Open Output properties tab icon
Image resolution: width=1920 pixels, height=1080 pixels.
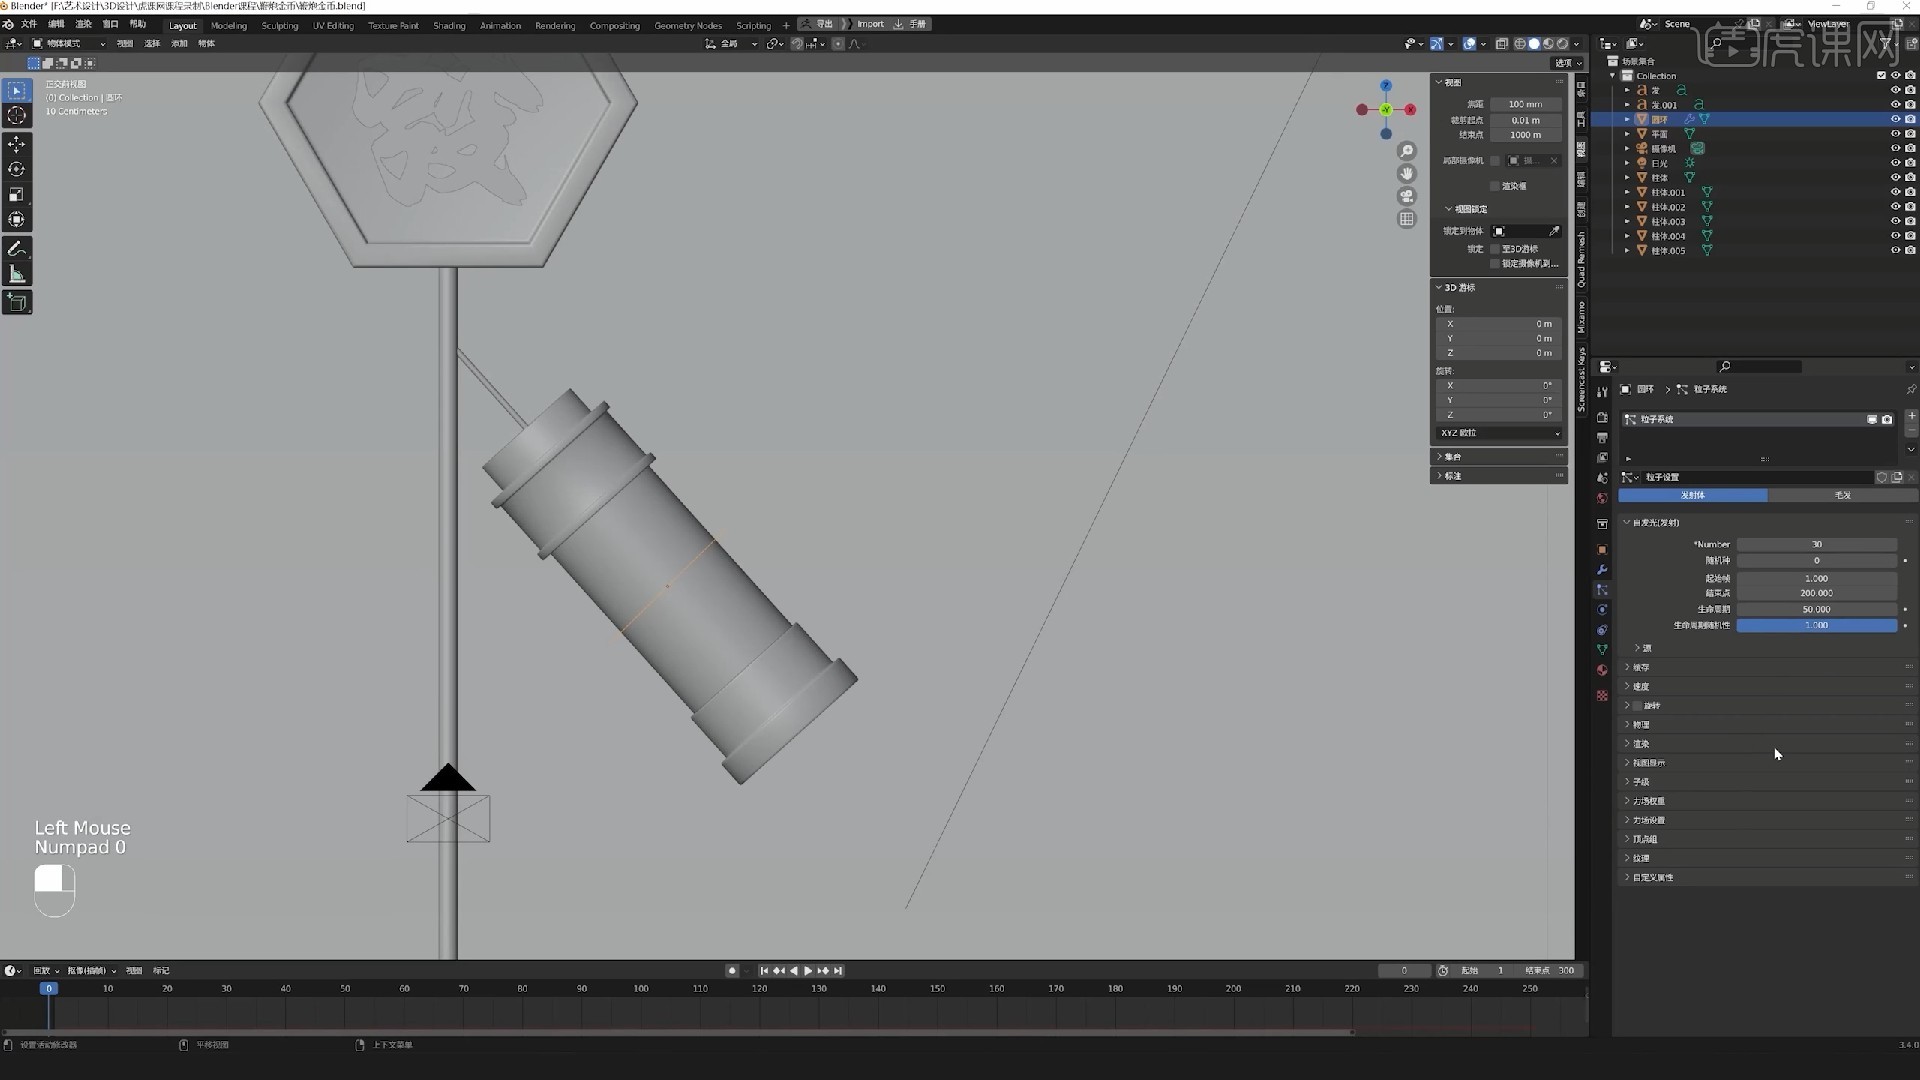(1602, 438)
